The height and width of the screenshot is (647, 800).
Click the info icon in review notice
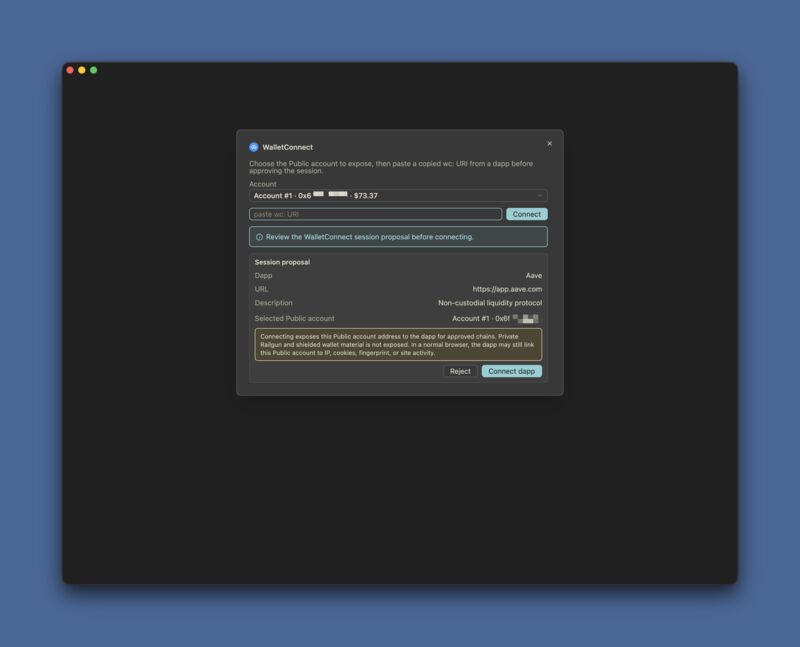click(259, 237)
